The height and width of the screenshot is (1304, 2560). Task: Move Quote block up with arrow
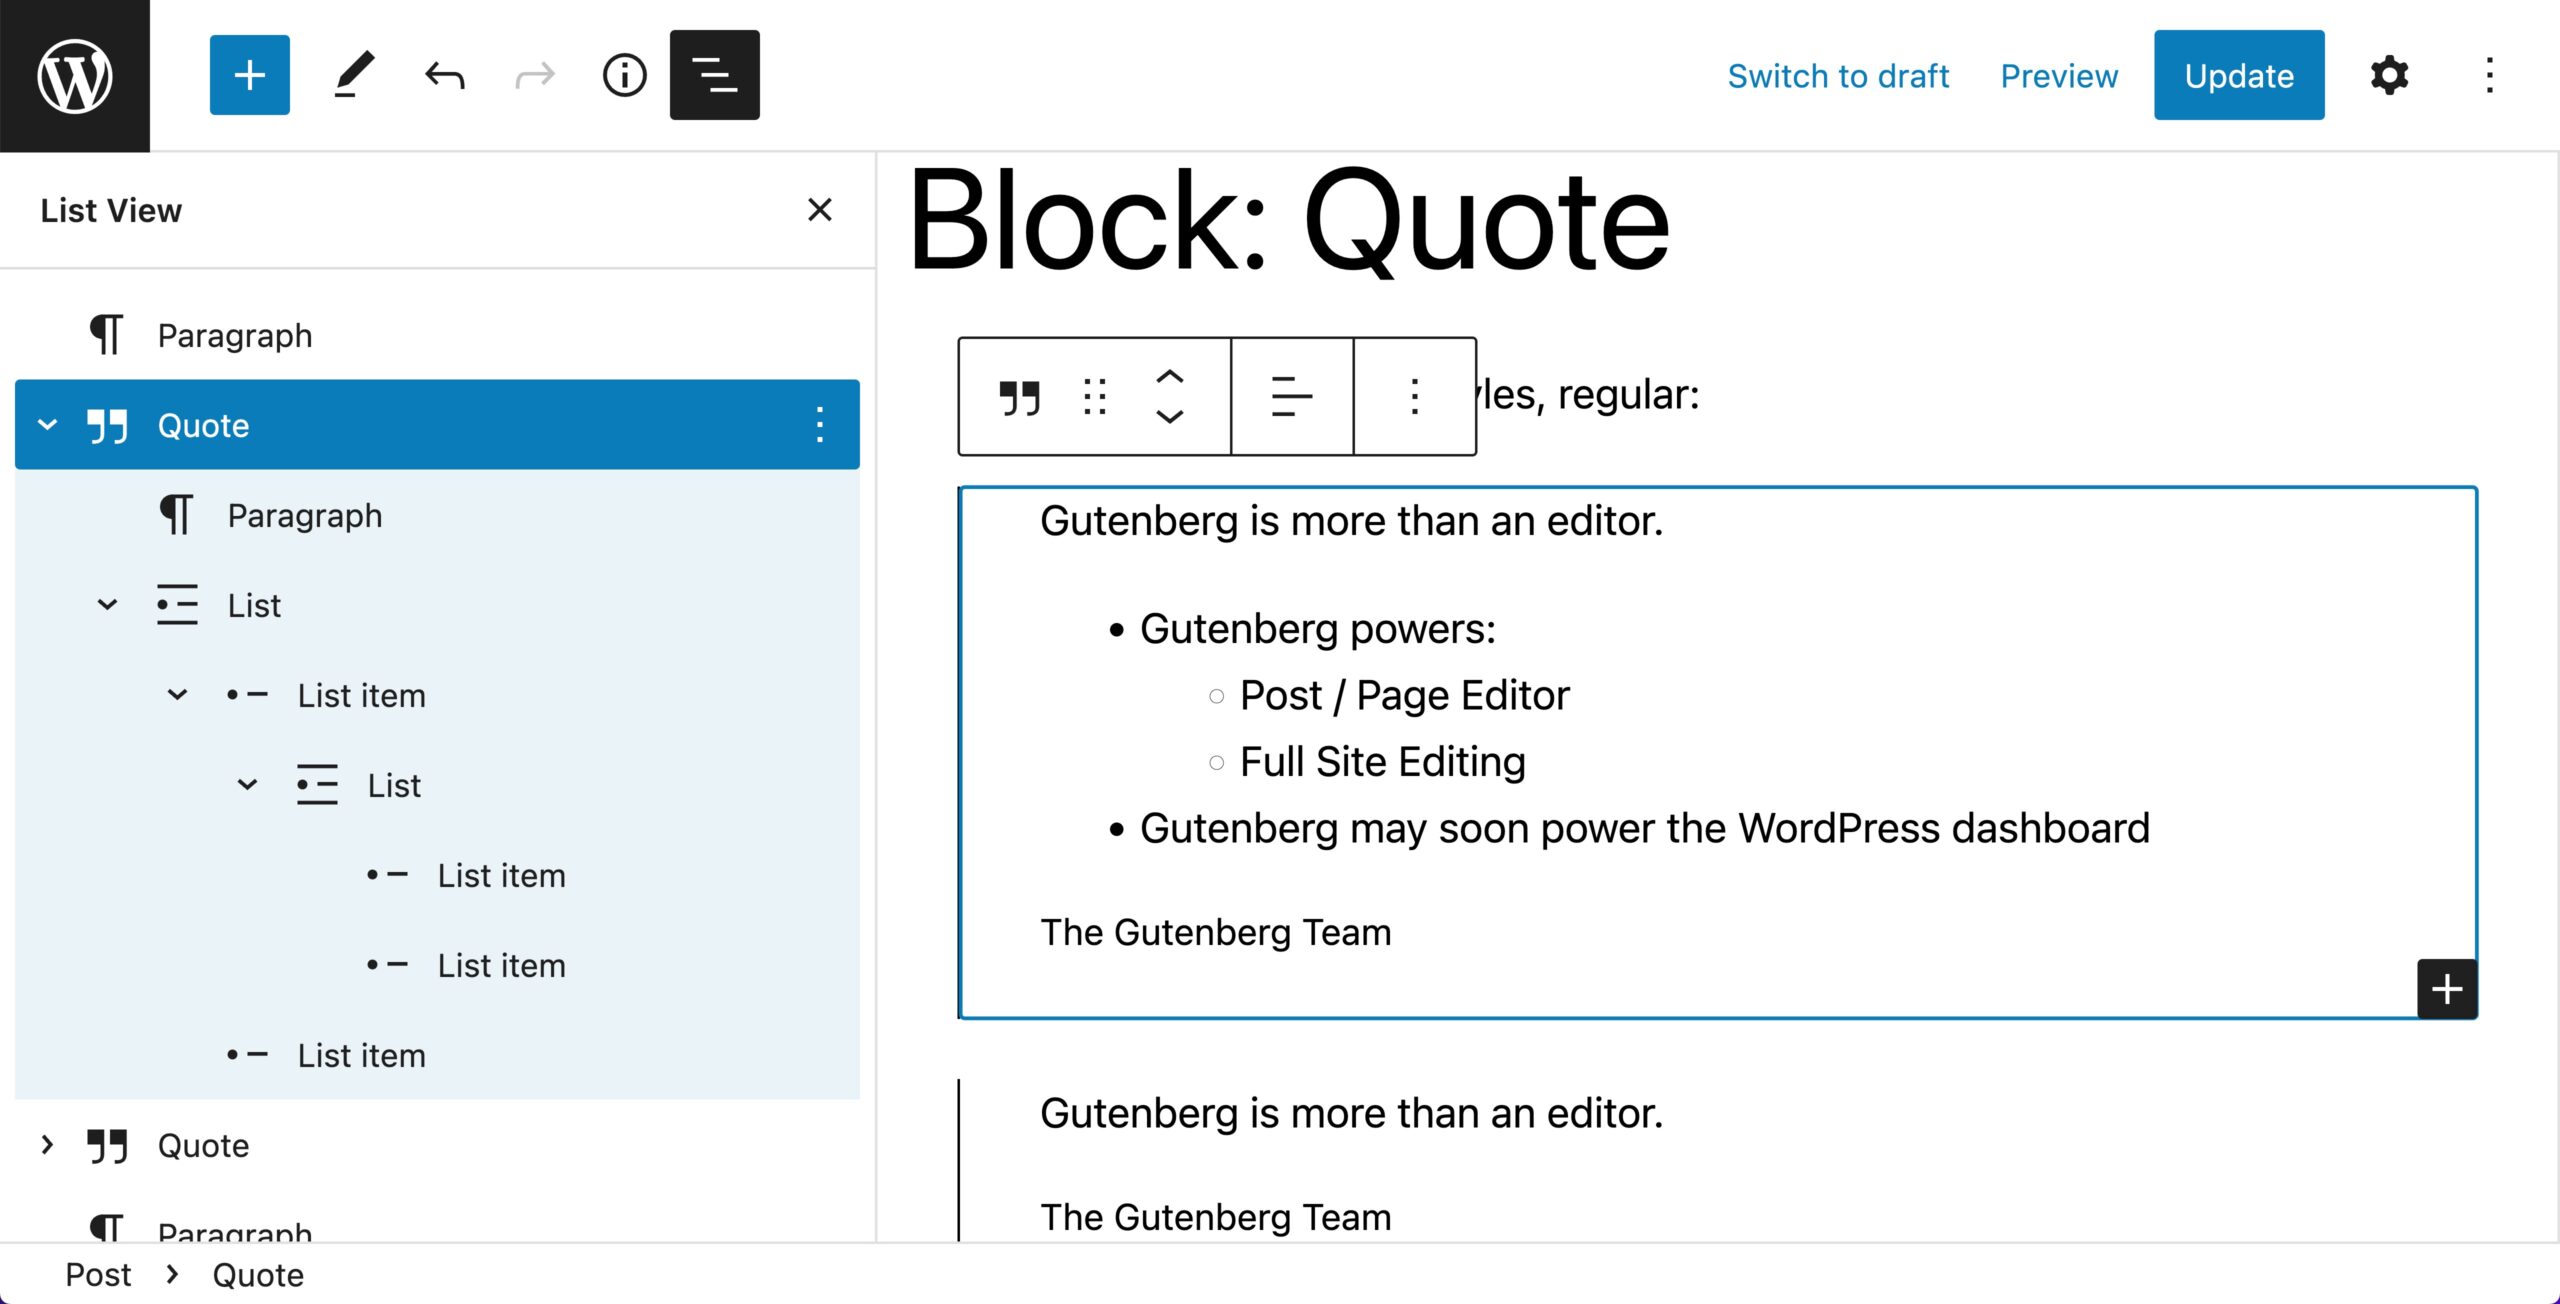[1169, 378]
